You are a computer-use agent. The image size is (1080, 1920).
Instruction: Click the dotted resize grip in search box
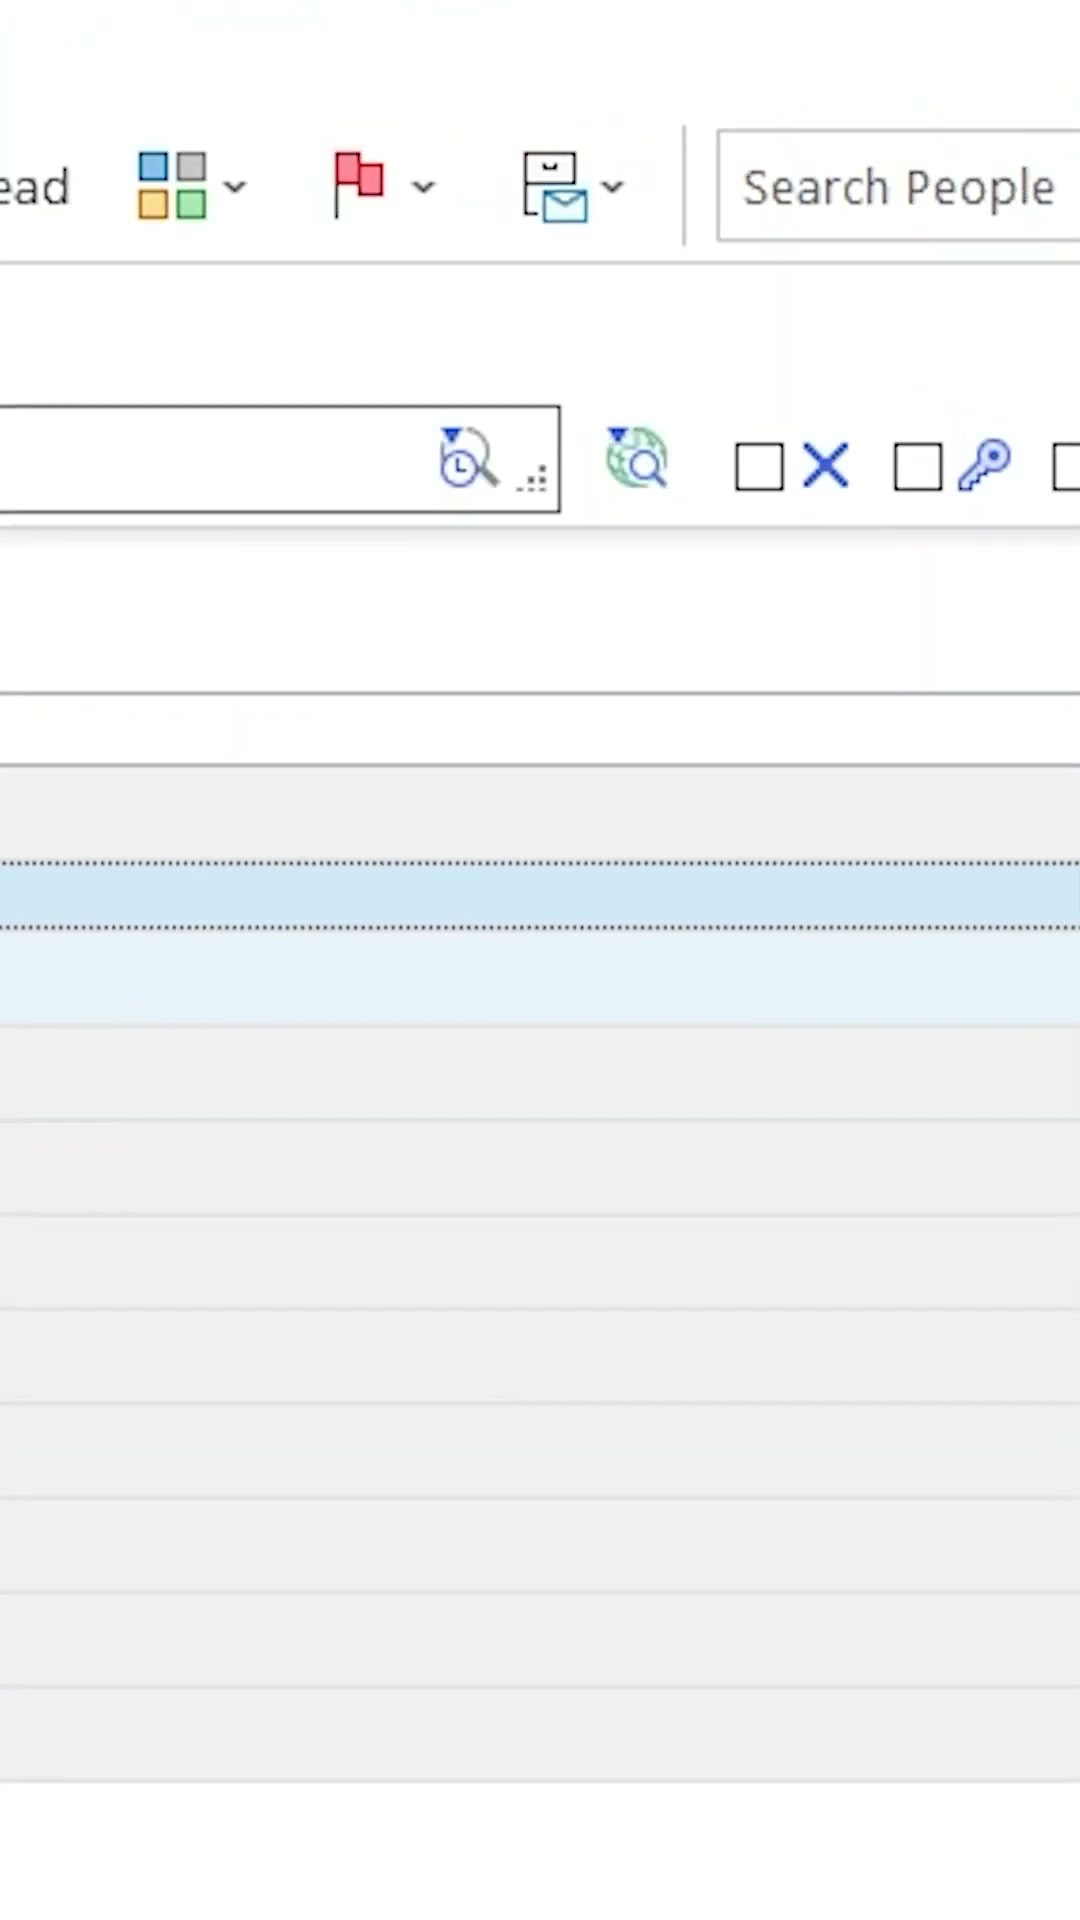click(533, 480)
